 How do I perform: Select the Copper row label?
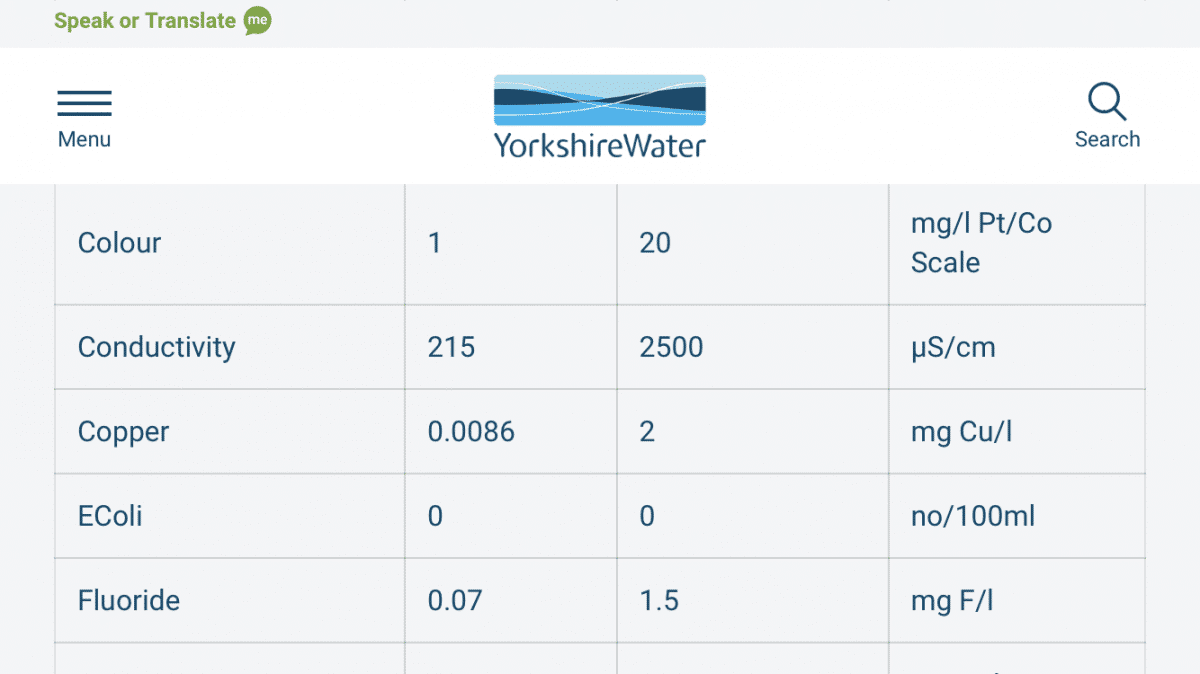pyautogui.click(x=123, y=432)
